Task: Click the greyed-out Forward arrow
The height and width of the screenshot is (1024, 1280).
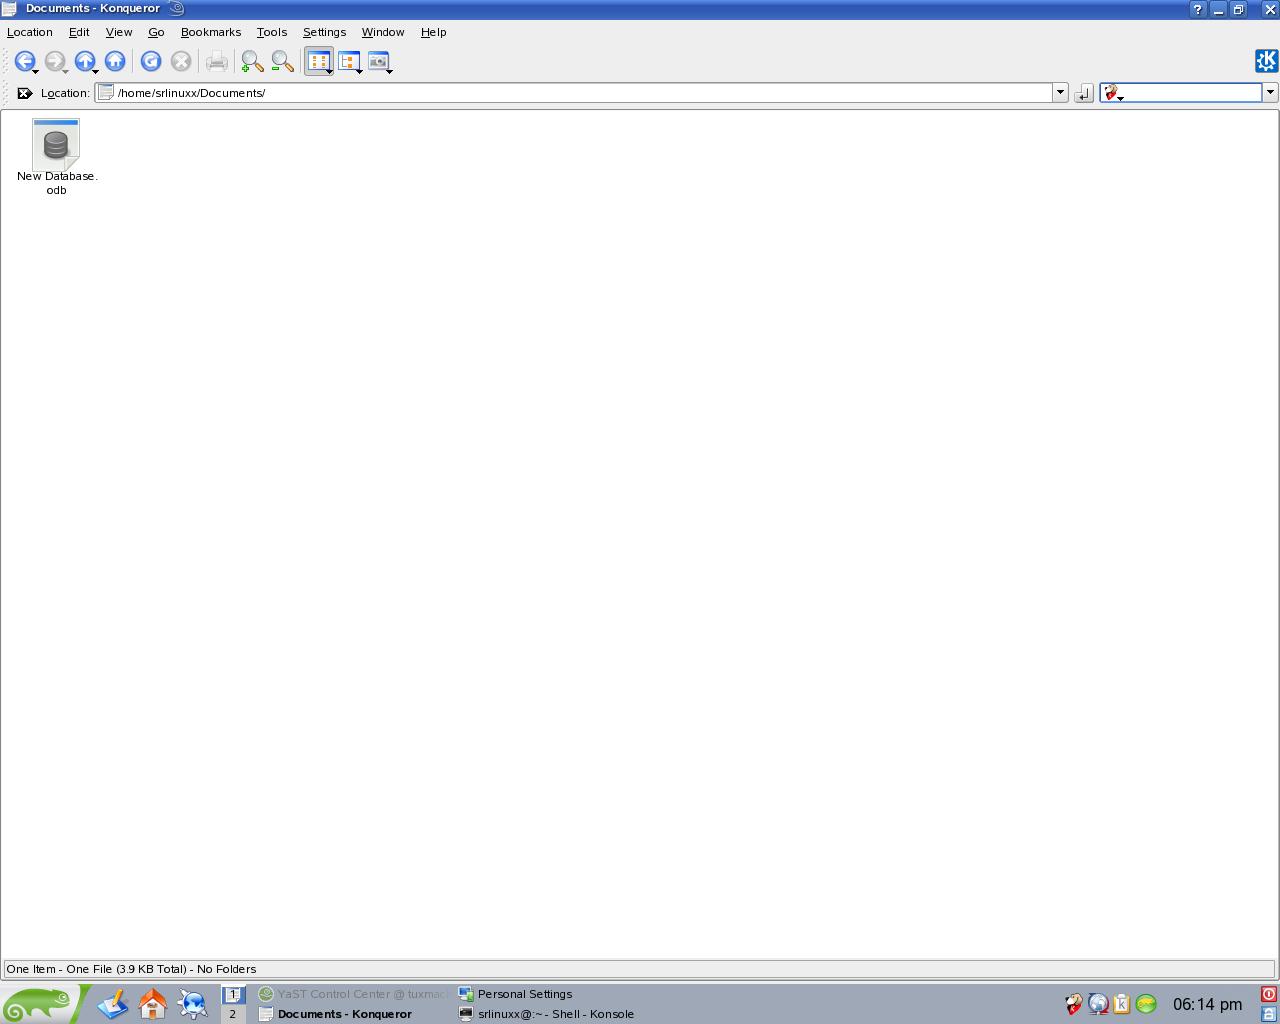Action: 55,62
